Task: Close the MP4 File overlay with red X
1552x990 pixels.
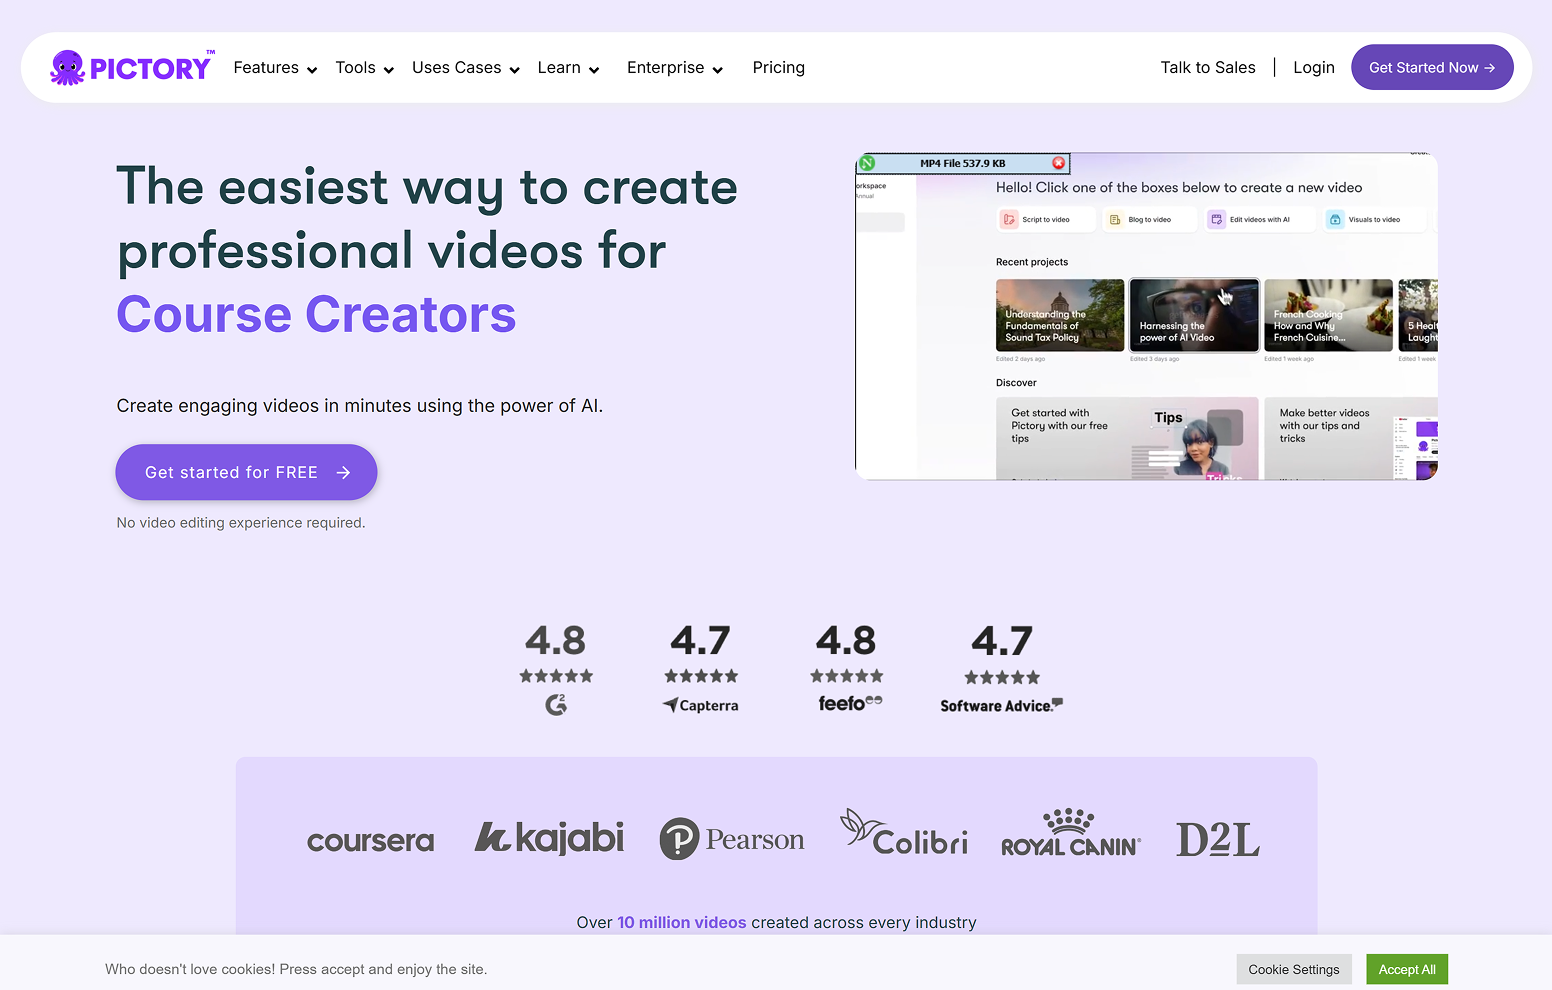Action: 1059,163
